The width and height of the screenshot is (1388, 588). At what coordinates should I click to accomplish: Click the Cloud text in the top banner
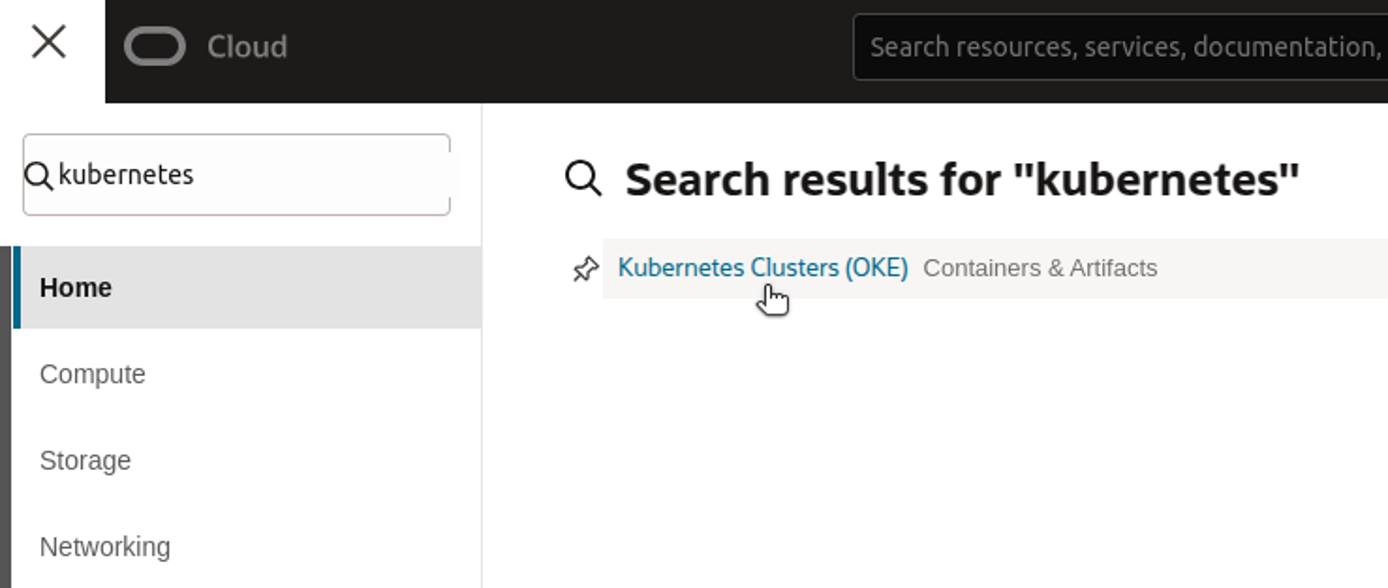point(245,45)
